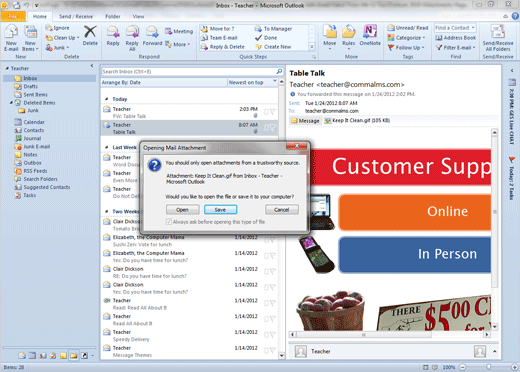This screenshot has width=520, height=372.
Task: Show the Message body tab
Action: 305,121
